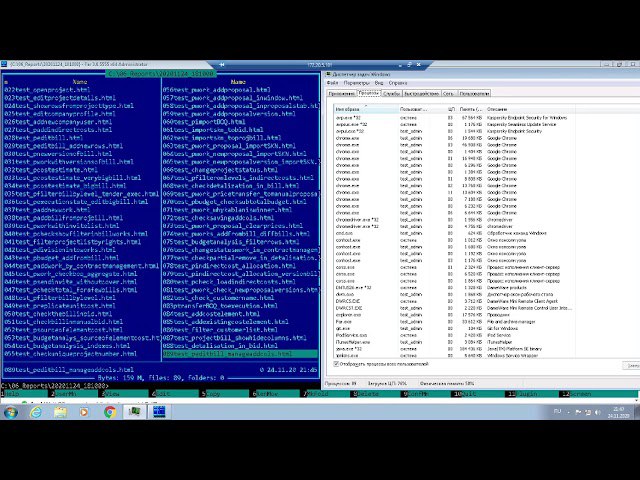Click the 12 Screen function key in Far
Screen dimensions: 640x480
coord(600,394)
